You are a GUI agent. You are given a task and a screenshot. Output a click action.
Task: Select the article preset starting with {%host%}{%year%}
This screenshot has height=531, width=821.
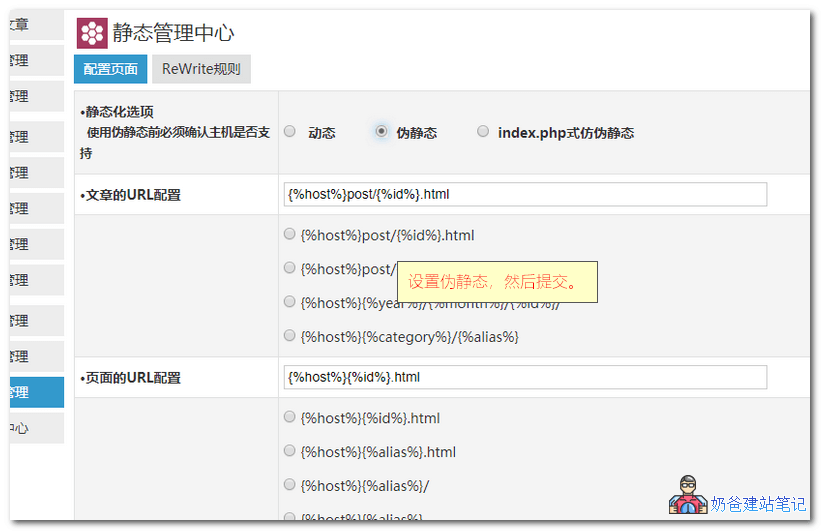tap(290, 302)
